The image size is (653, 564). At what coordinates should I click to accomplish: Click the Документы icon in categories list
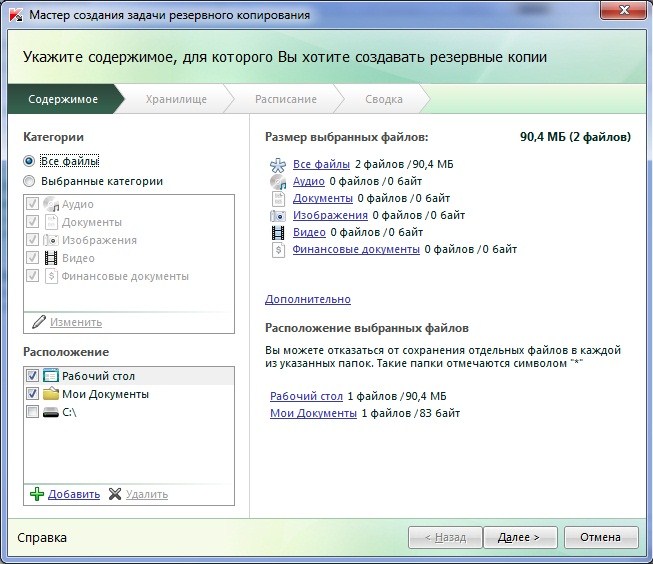coord(51,222)
